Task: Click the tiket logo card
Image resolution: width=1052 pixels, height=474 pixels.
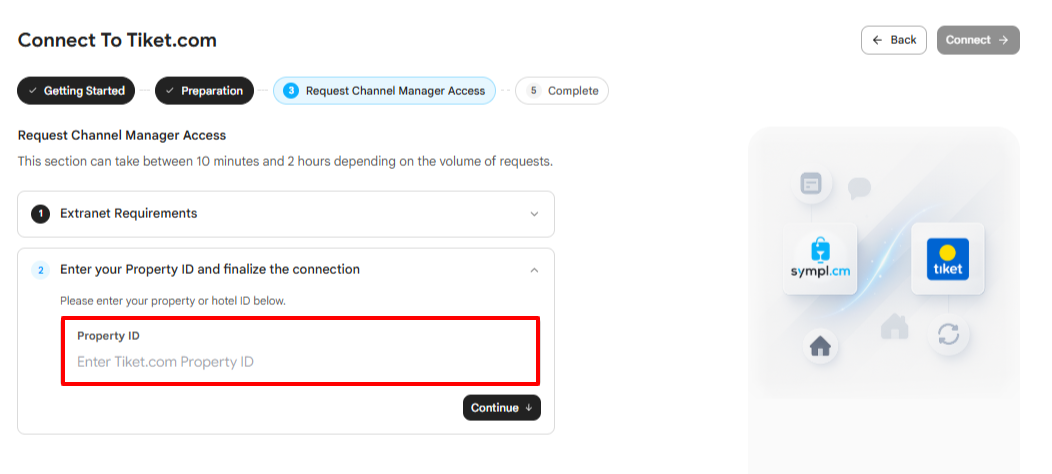Action: 947,258
